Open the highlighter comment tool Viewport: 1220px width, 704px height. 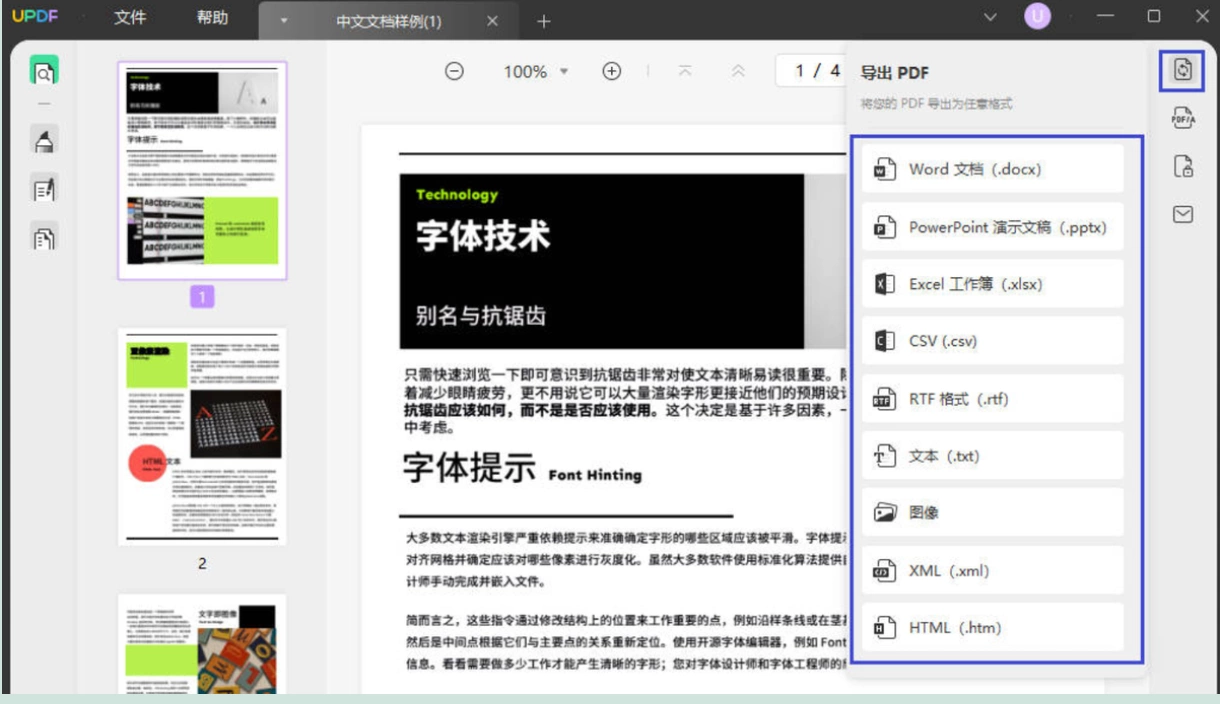44,140
